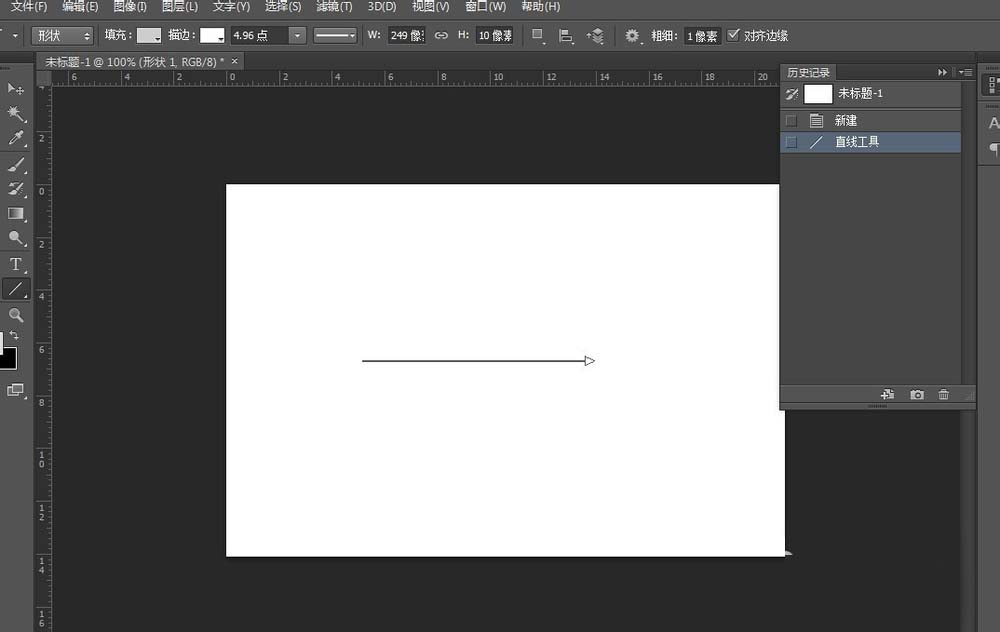Screen dimensions: 1000x632
Task: Open the 形状 tool mode dropdown
Action: point(61,35)
